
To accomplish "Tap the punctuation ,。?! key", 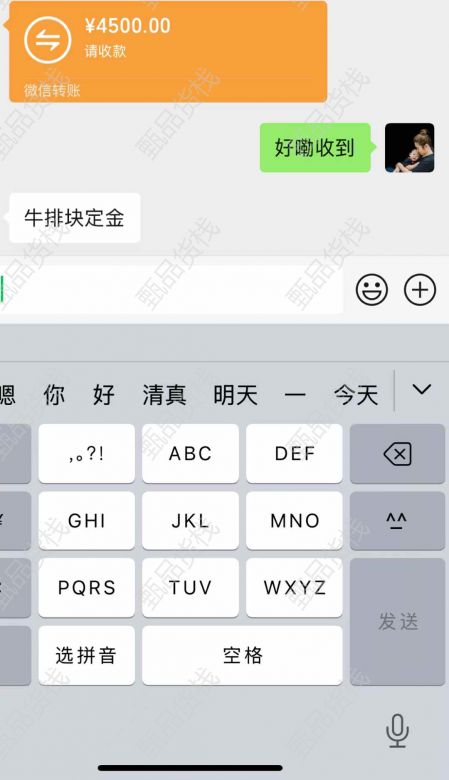I will point(87,454).
